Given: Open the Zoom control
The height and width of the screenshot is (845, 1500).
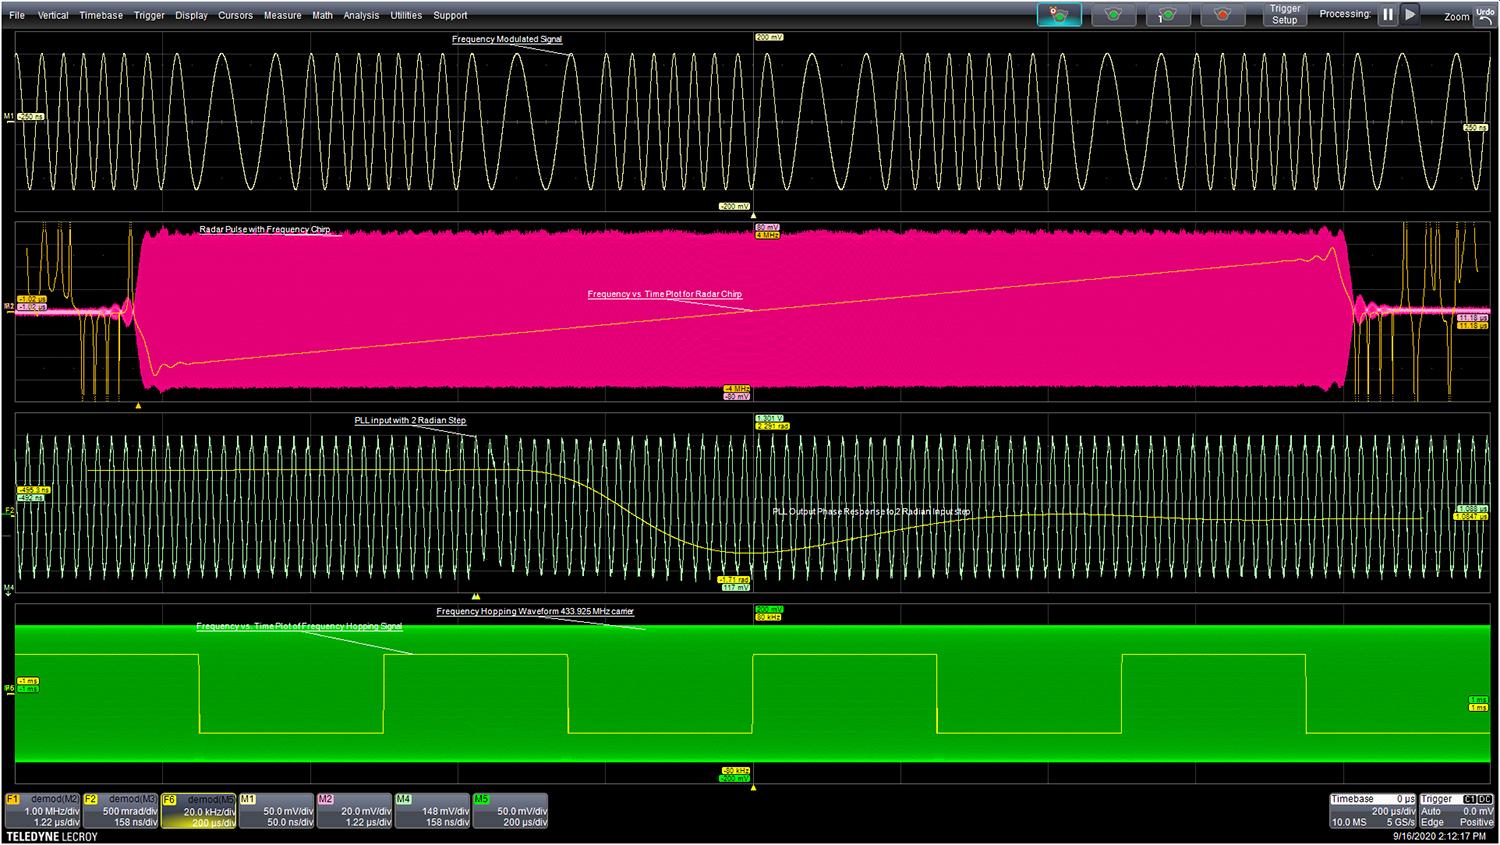Looking at the screenshot, I should pyautogui.click(x=1456, y=16).
